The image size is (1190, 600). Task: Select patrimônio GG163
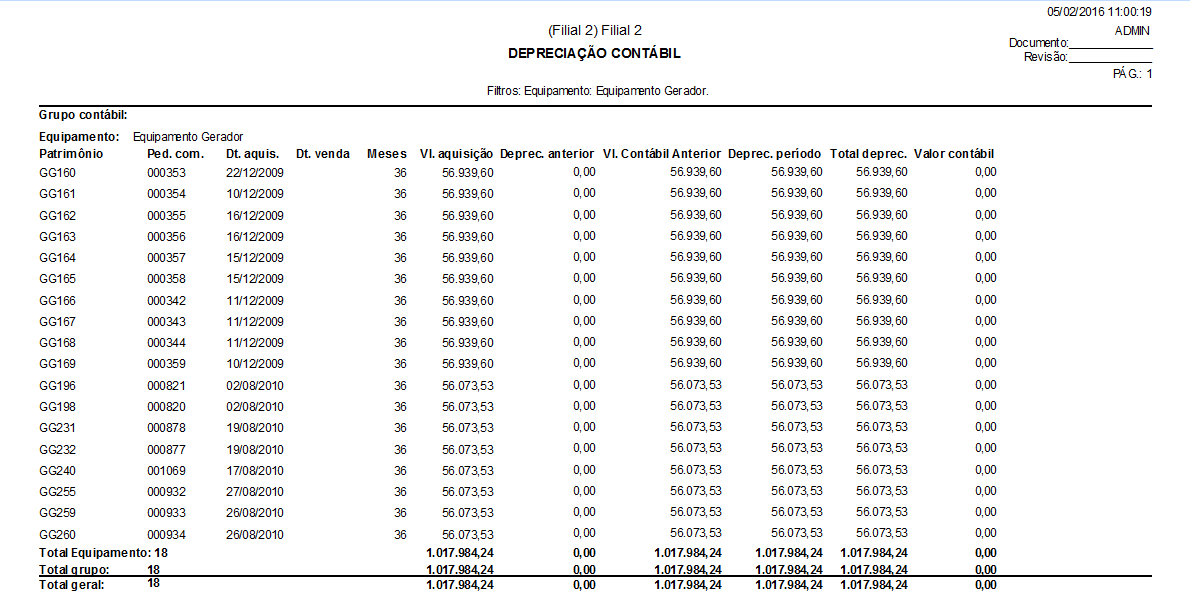coord(57,237)
